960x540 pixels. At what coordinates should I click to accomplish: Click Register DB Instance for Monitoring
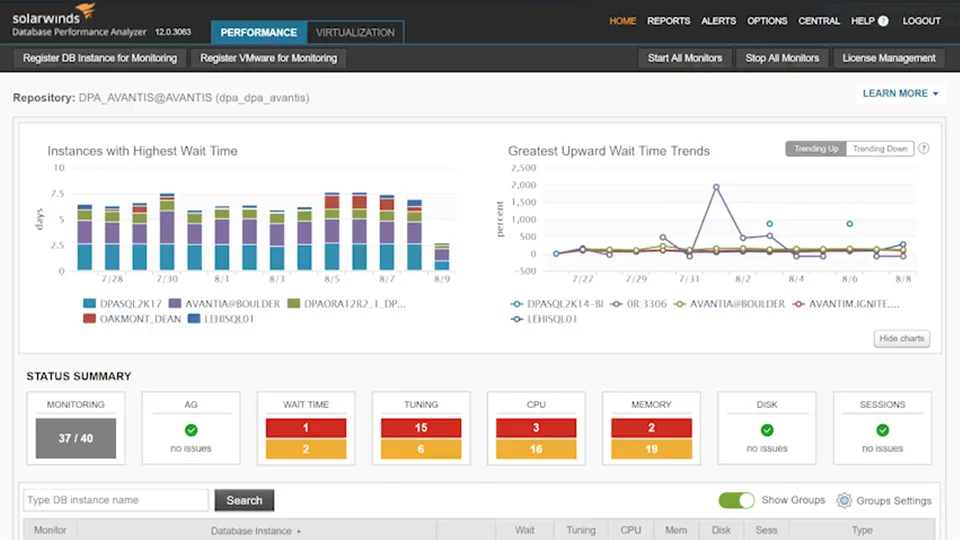(99, 58)
